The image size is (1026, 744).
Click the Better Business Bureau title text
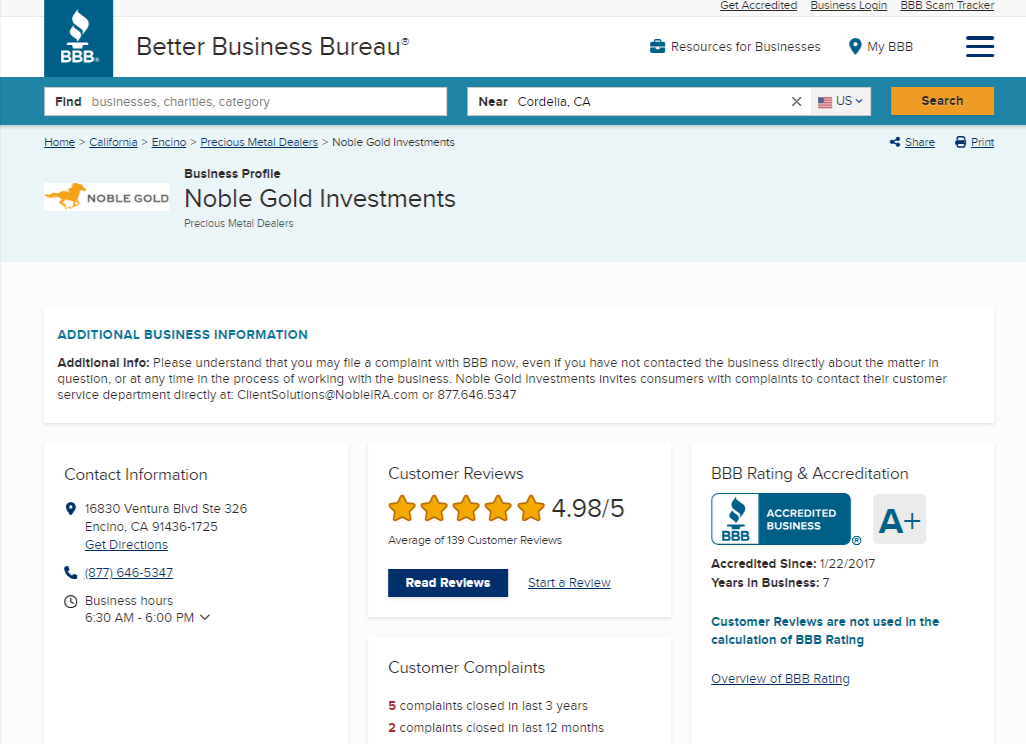click(x=272, y=46)
